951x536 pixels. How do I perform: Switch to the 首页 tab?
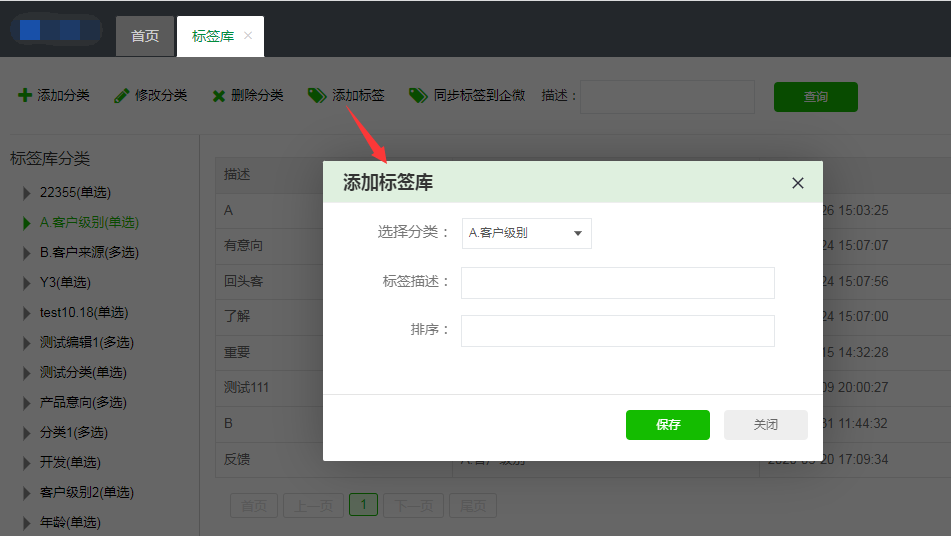tap(145, 36)
